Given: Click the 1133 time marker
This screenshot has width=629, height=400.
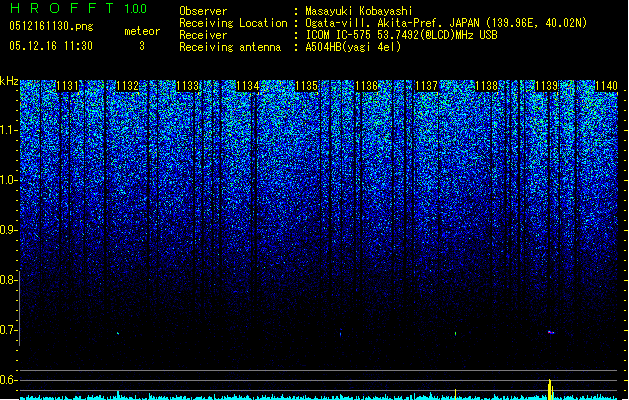Looking at the screenshot, I should click(x=188, y=86).
